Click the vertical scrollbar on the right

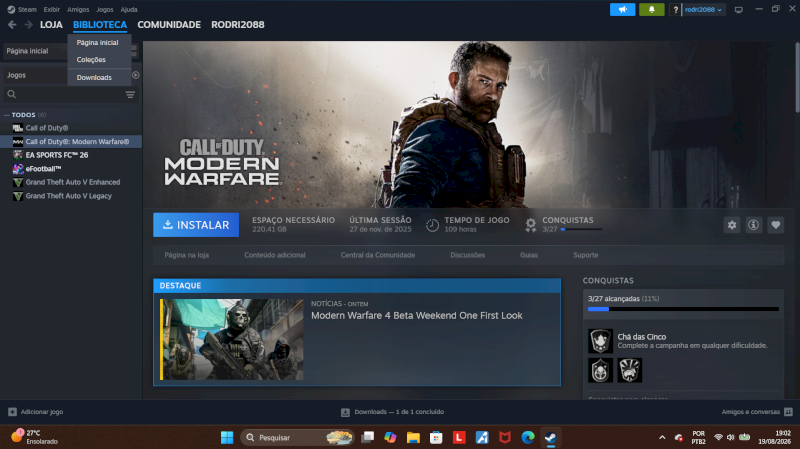tap(797, 78)
